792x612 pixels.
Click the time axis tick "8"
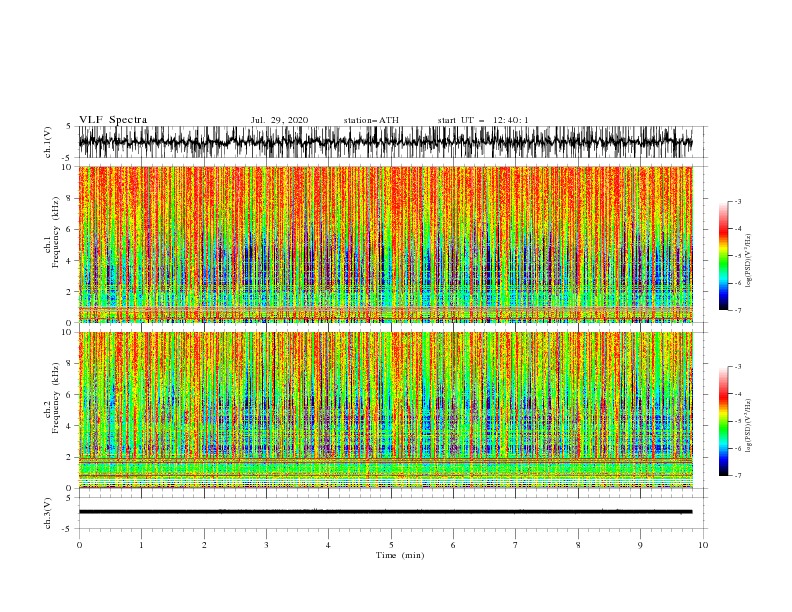578,545
